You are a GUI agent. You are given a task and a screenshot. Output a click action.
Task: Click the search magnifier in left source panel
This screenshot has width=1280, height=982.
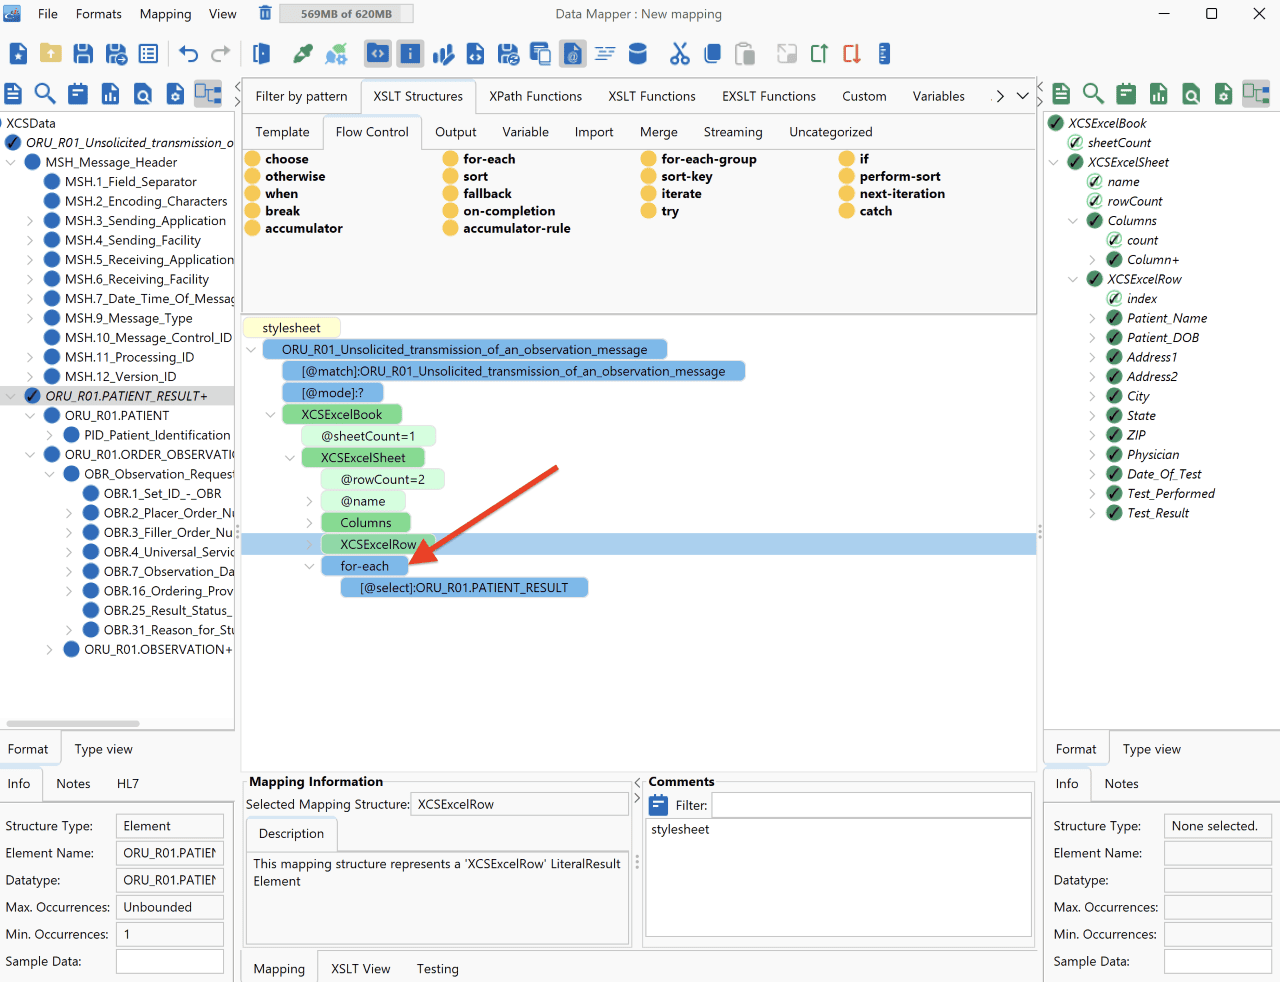click(x=45, y=94)
